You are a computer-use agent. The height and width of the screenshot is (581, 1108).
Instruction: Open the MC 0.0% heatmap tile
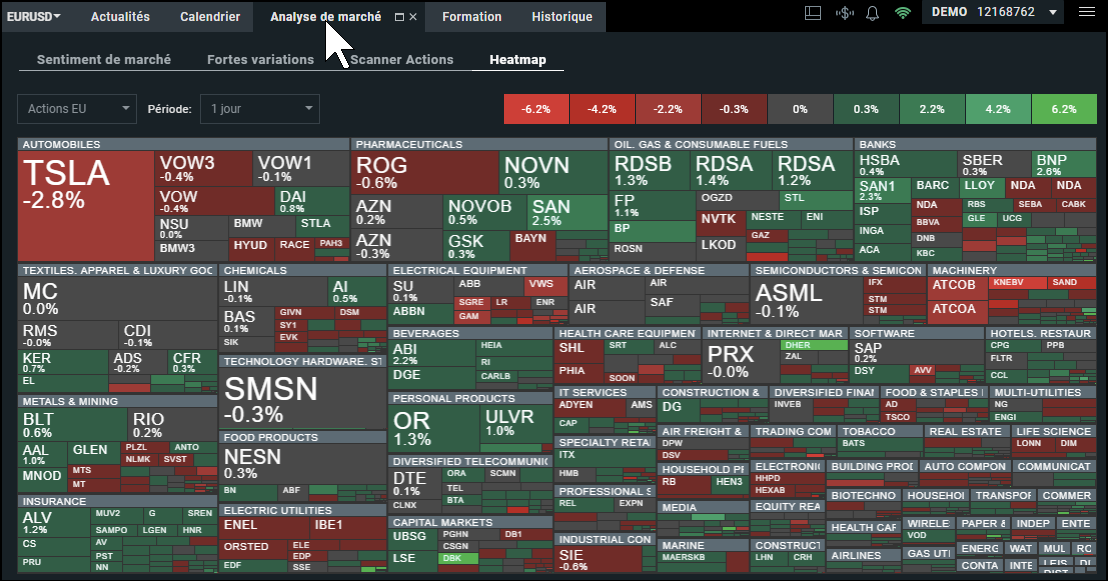pyautogui.click(x=117, y=298)
